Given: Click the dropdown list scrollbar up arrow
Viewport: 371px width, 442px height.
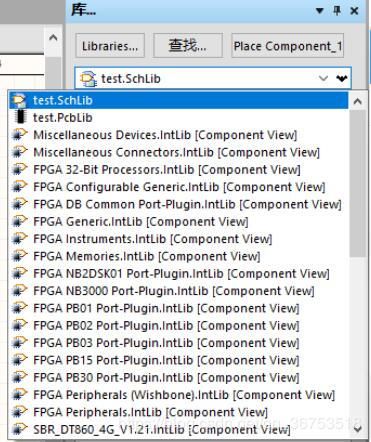Looking at the screenshot, I should coord(358,101).
